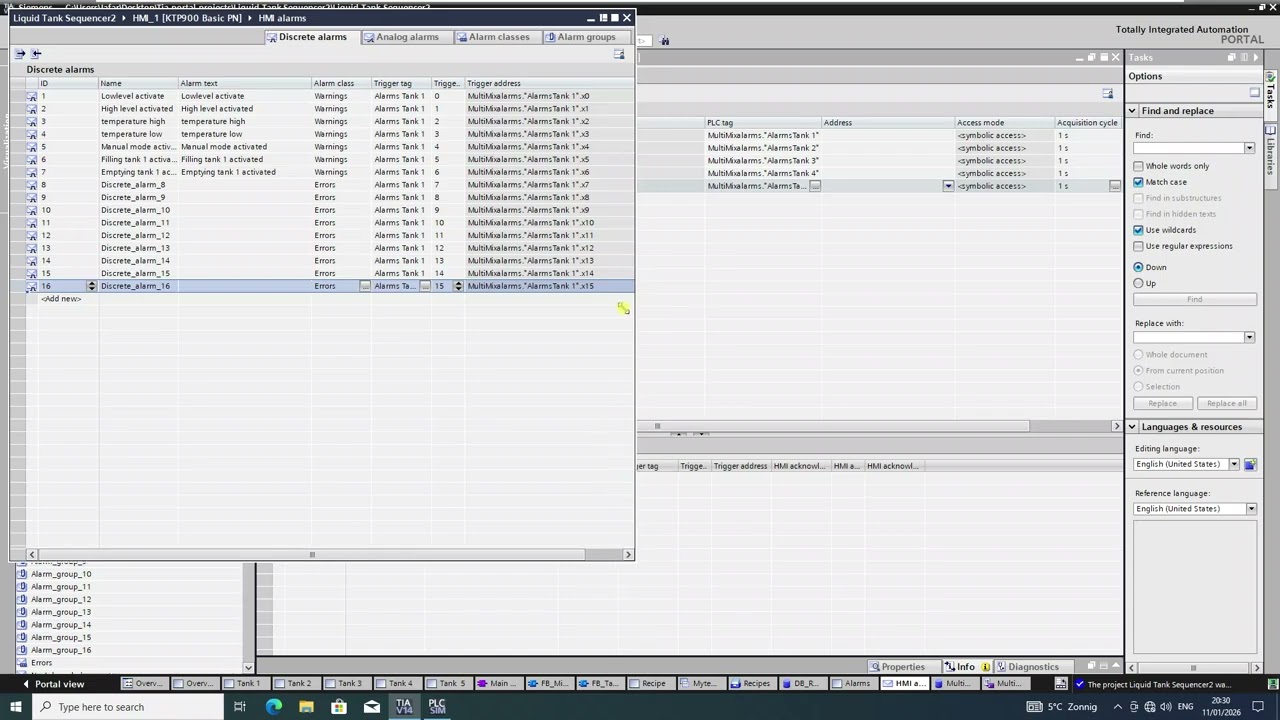Click ID stepper on row 16
Screen dimensions: 1280x720
[x=91, y=286]
